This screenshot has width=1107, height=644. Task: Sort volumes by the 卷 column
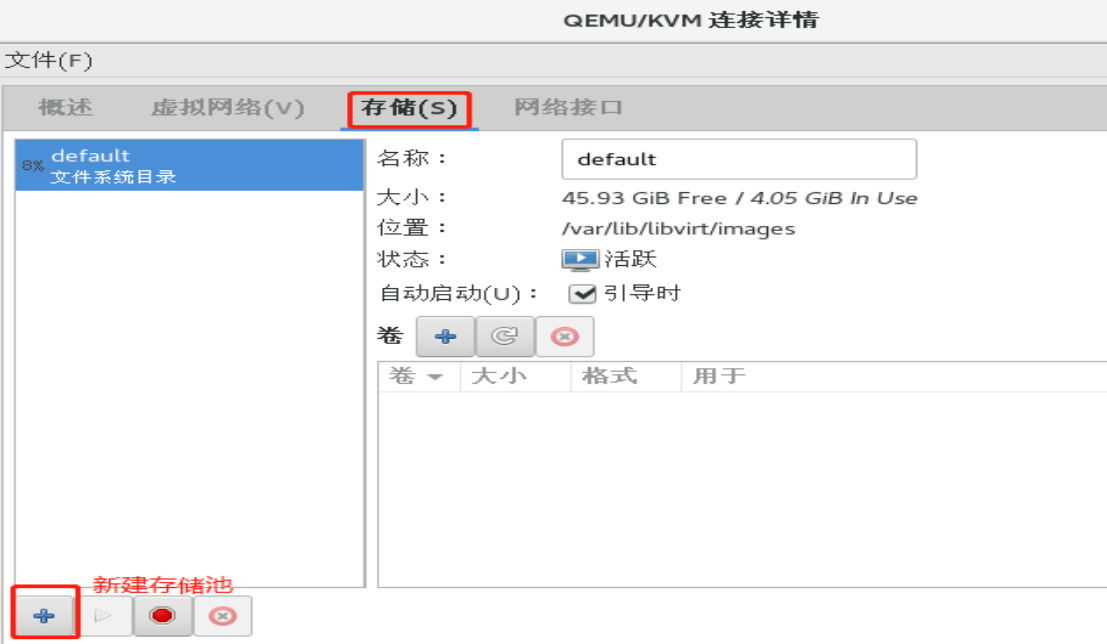419,376
